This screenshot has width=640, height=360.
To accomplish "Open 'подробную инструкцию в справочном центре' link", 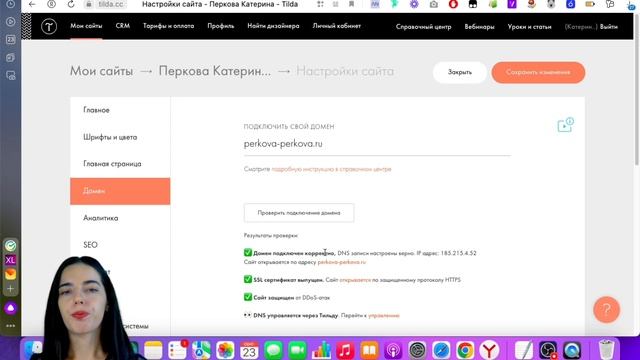I will (x=331, y=169).
